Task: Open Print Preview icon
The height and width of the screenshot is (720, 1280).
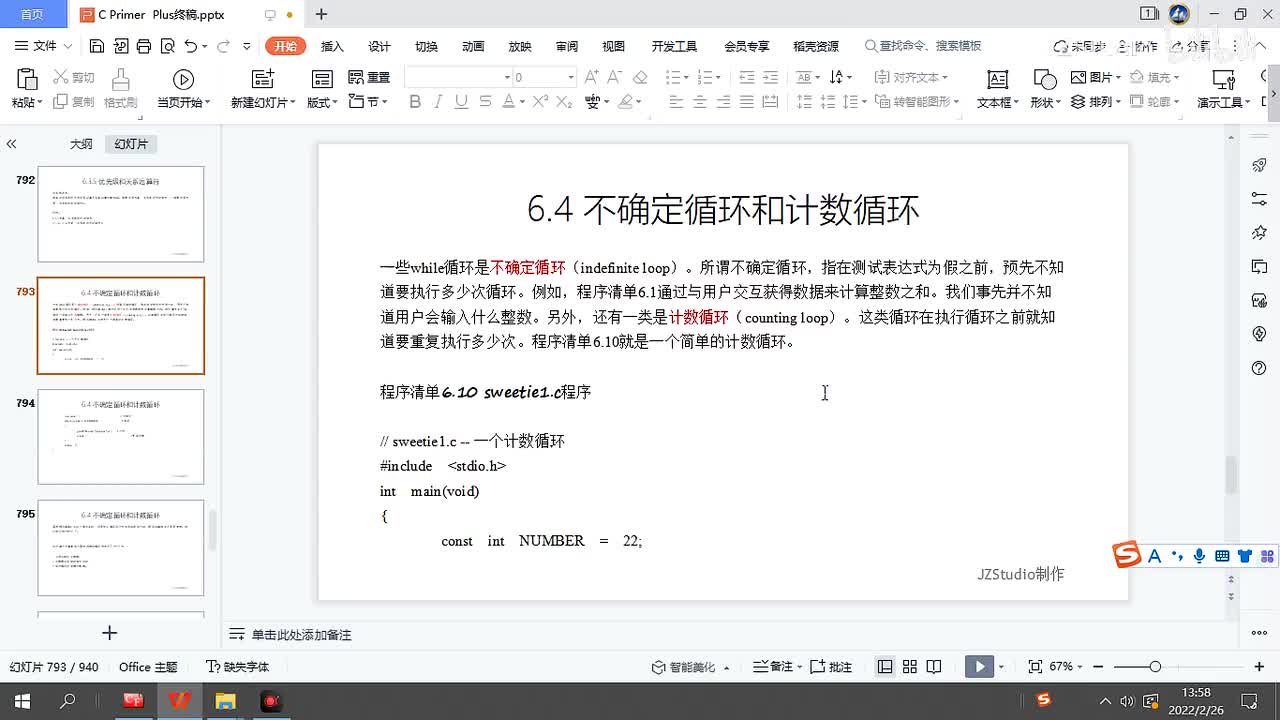Action: (166, 46)
